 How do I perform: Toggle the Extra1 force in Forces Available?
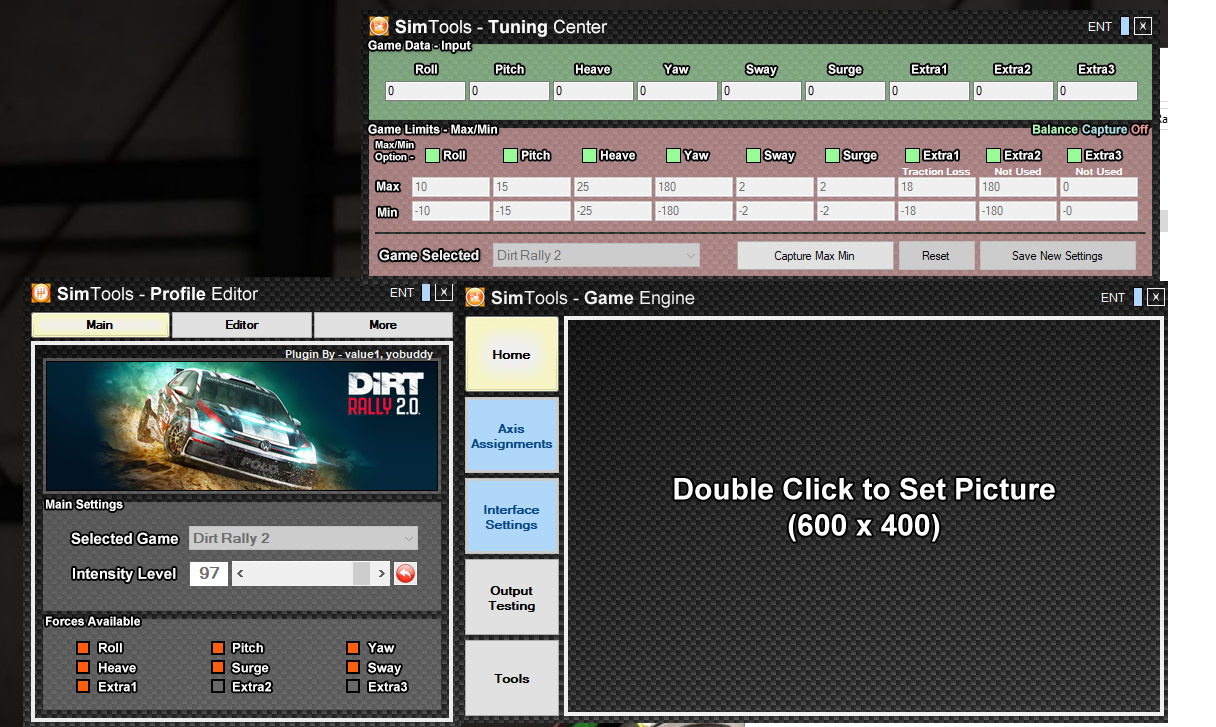(x=83, y=686)
